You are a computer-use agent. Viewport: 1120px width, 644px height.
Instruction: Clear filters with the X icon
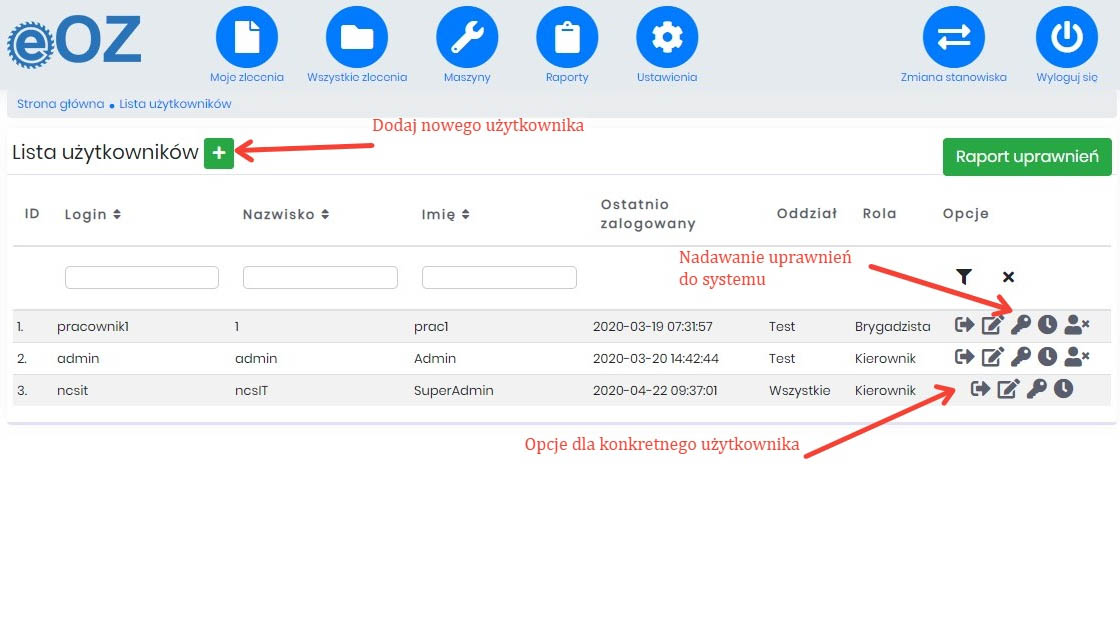tap(1008, 277)
